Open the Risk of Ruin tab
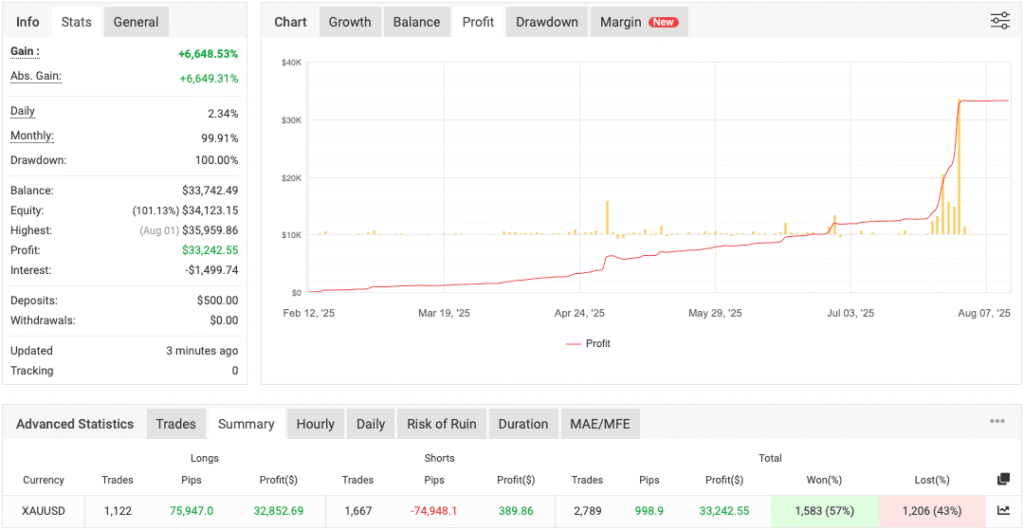 click(x=441, y=424)
